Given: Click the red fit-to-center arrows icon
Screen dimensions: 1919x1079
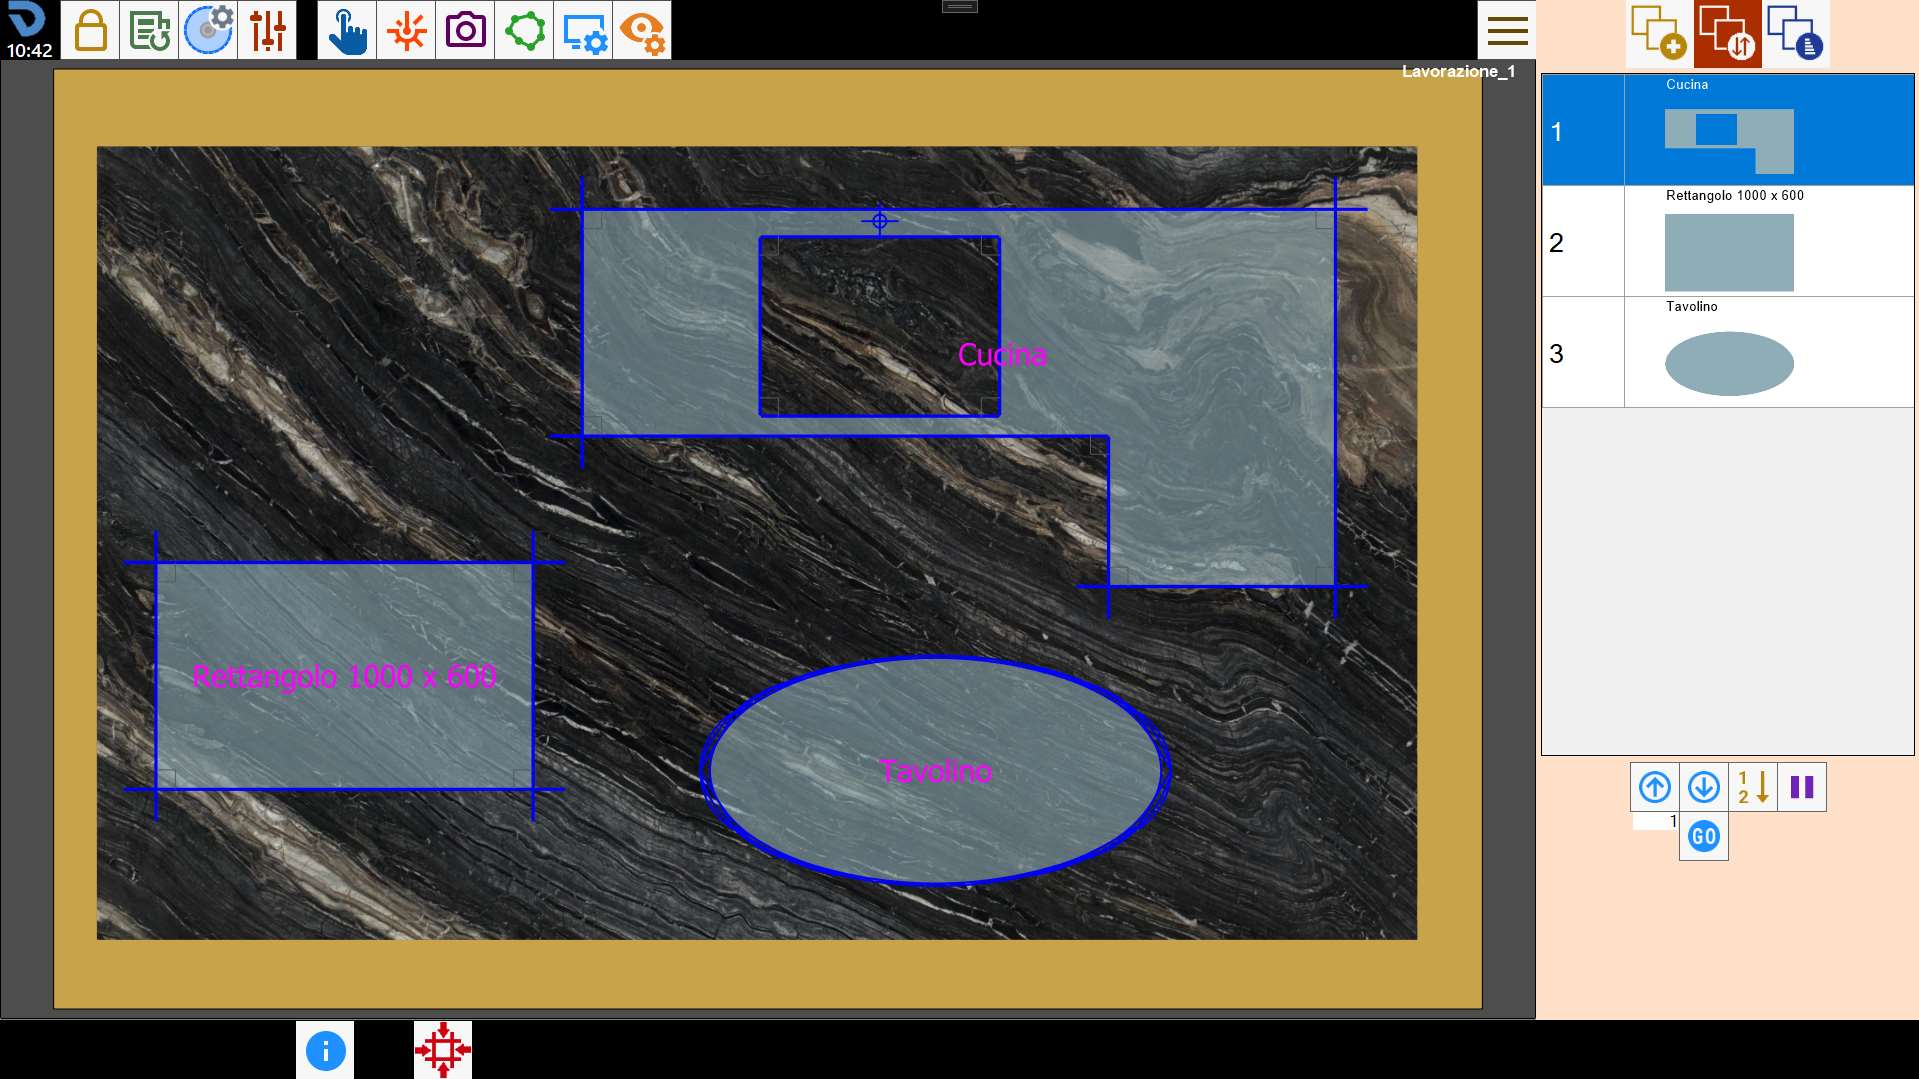Looking at the screenshot, I should pos(443,1050).
